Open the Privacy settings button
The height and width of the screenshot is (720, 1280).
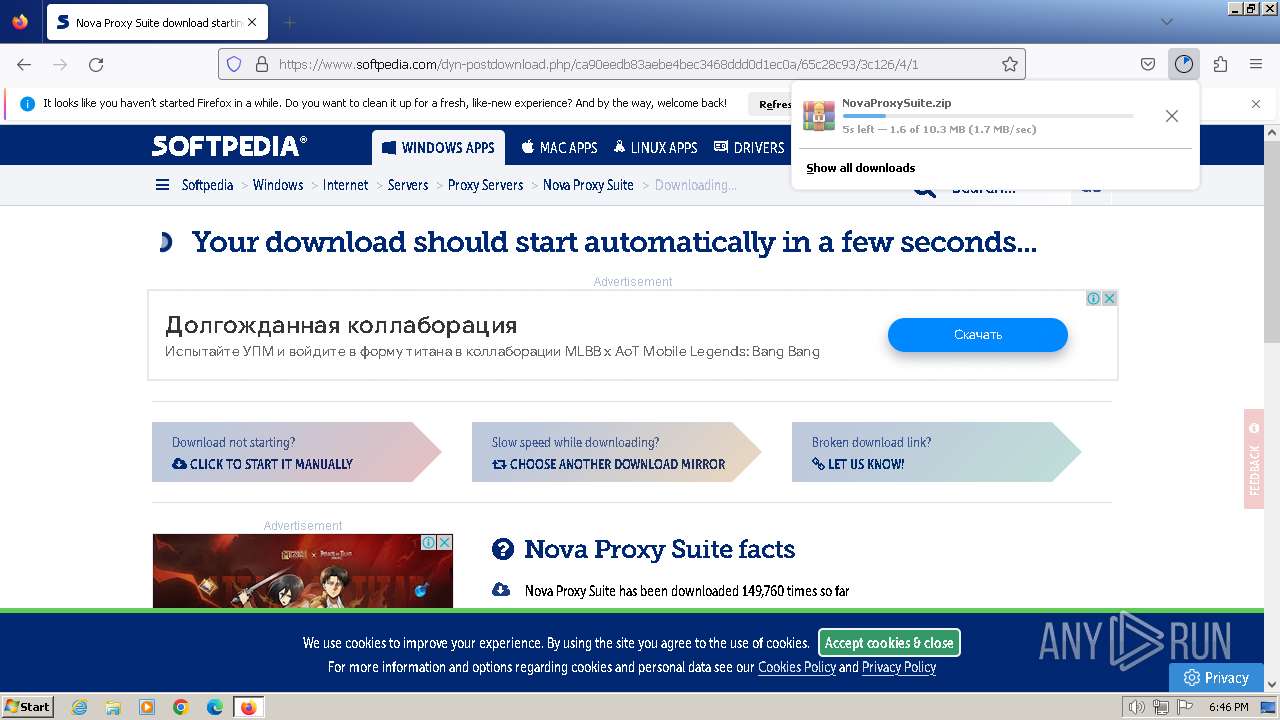[1216, 677]
